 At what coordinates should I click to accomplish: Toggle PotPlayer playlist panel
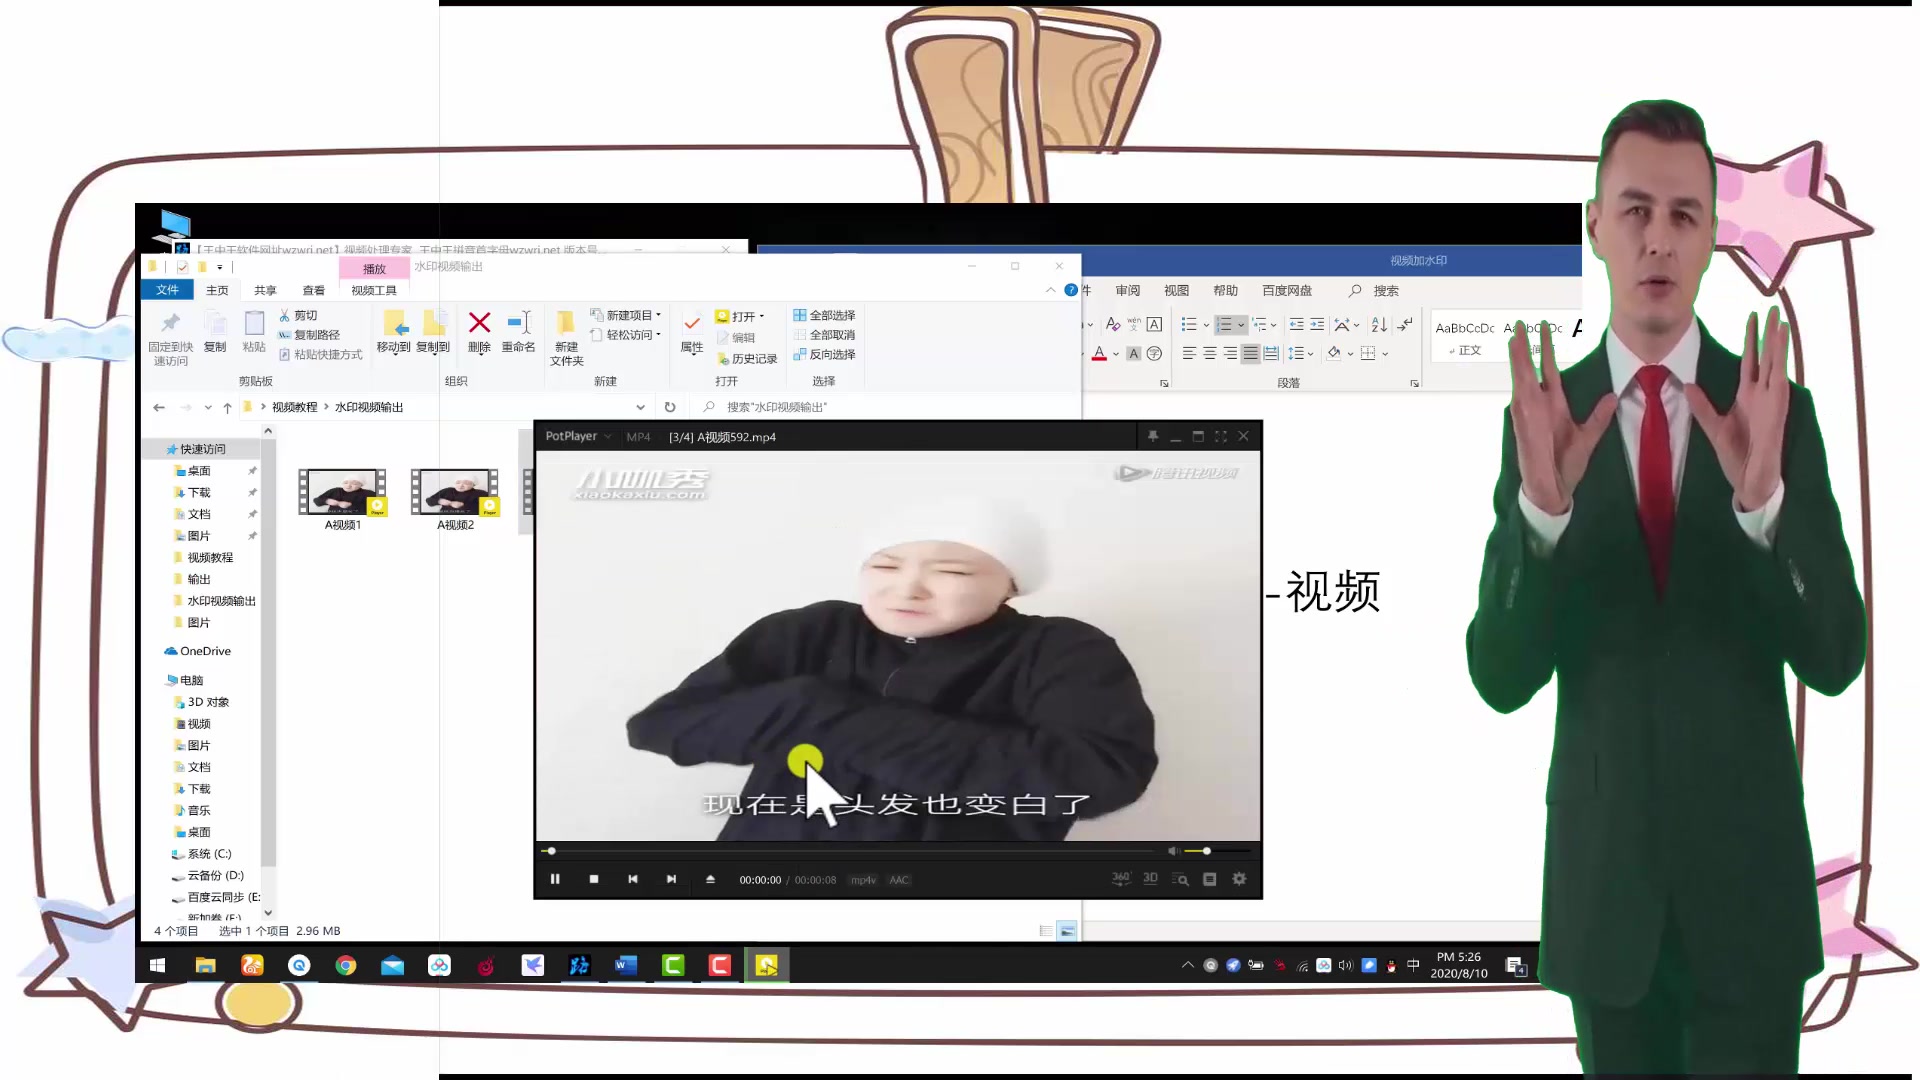coord(1209,879)
